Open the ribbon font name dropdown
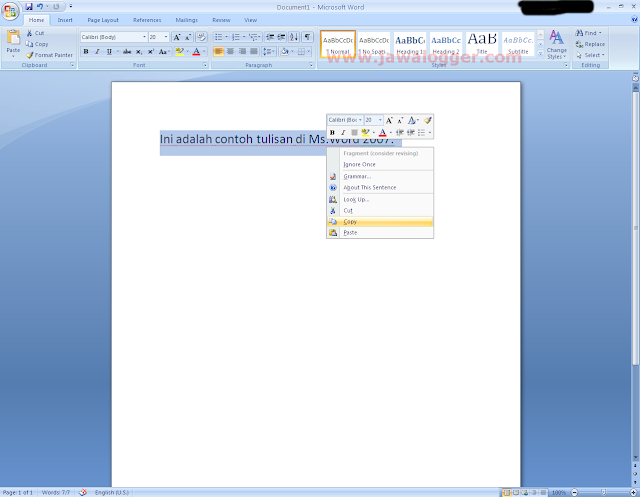 (144, 37)
